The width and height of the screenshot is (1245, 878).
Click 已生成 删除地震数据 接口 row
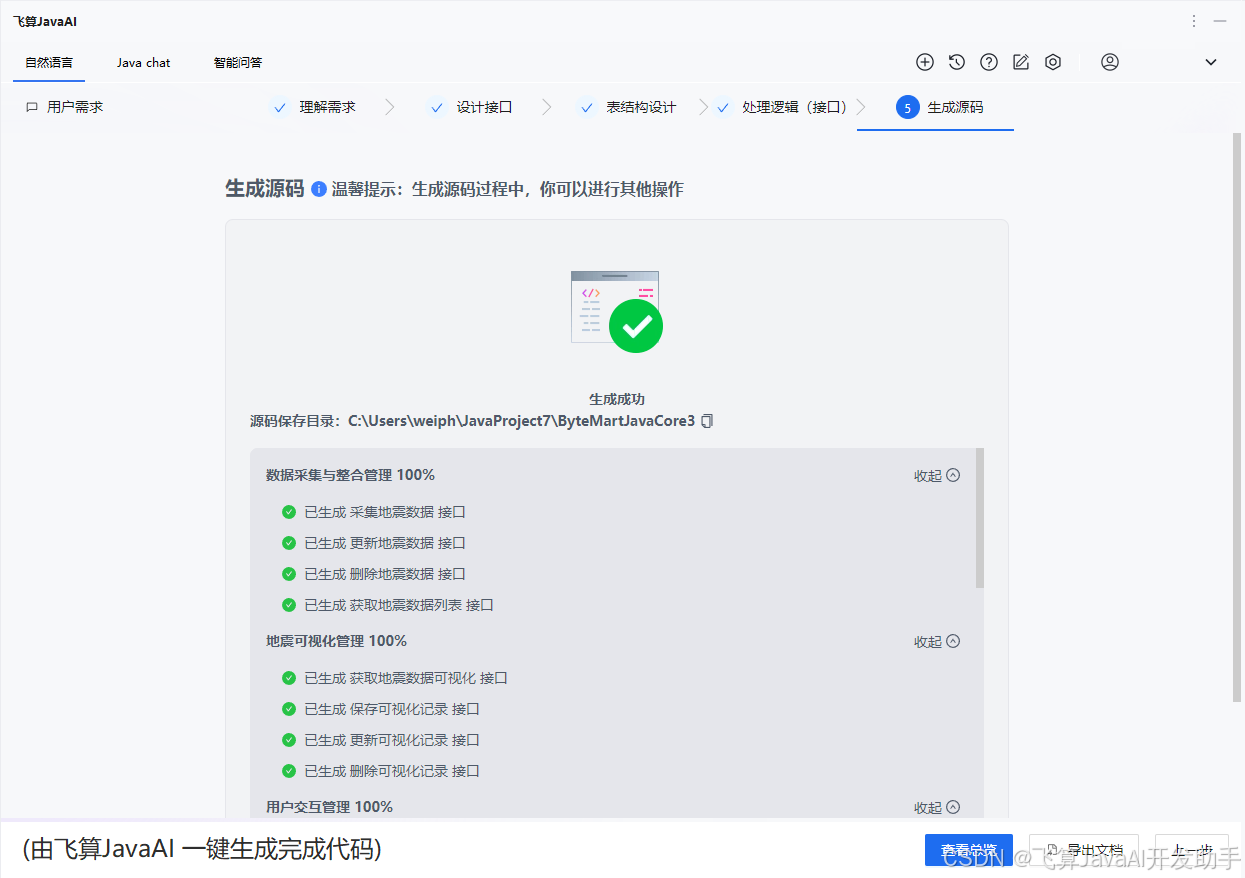pos(374,574)
